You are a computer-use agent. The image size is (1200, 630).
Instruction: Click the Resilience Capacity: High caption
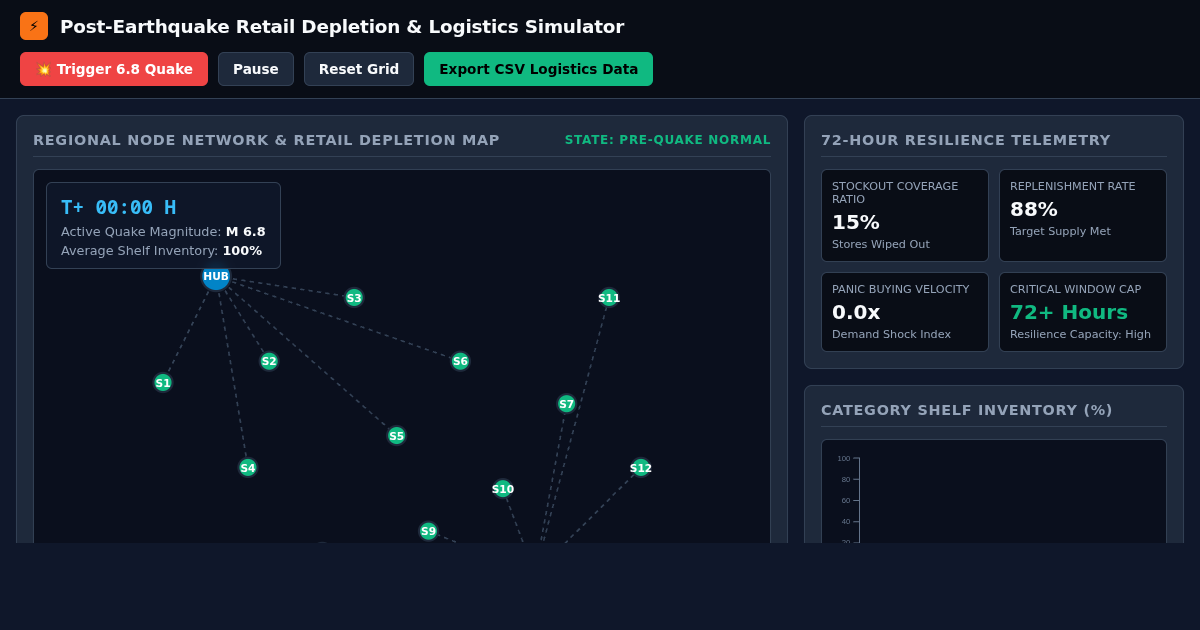1080,334
